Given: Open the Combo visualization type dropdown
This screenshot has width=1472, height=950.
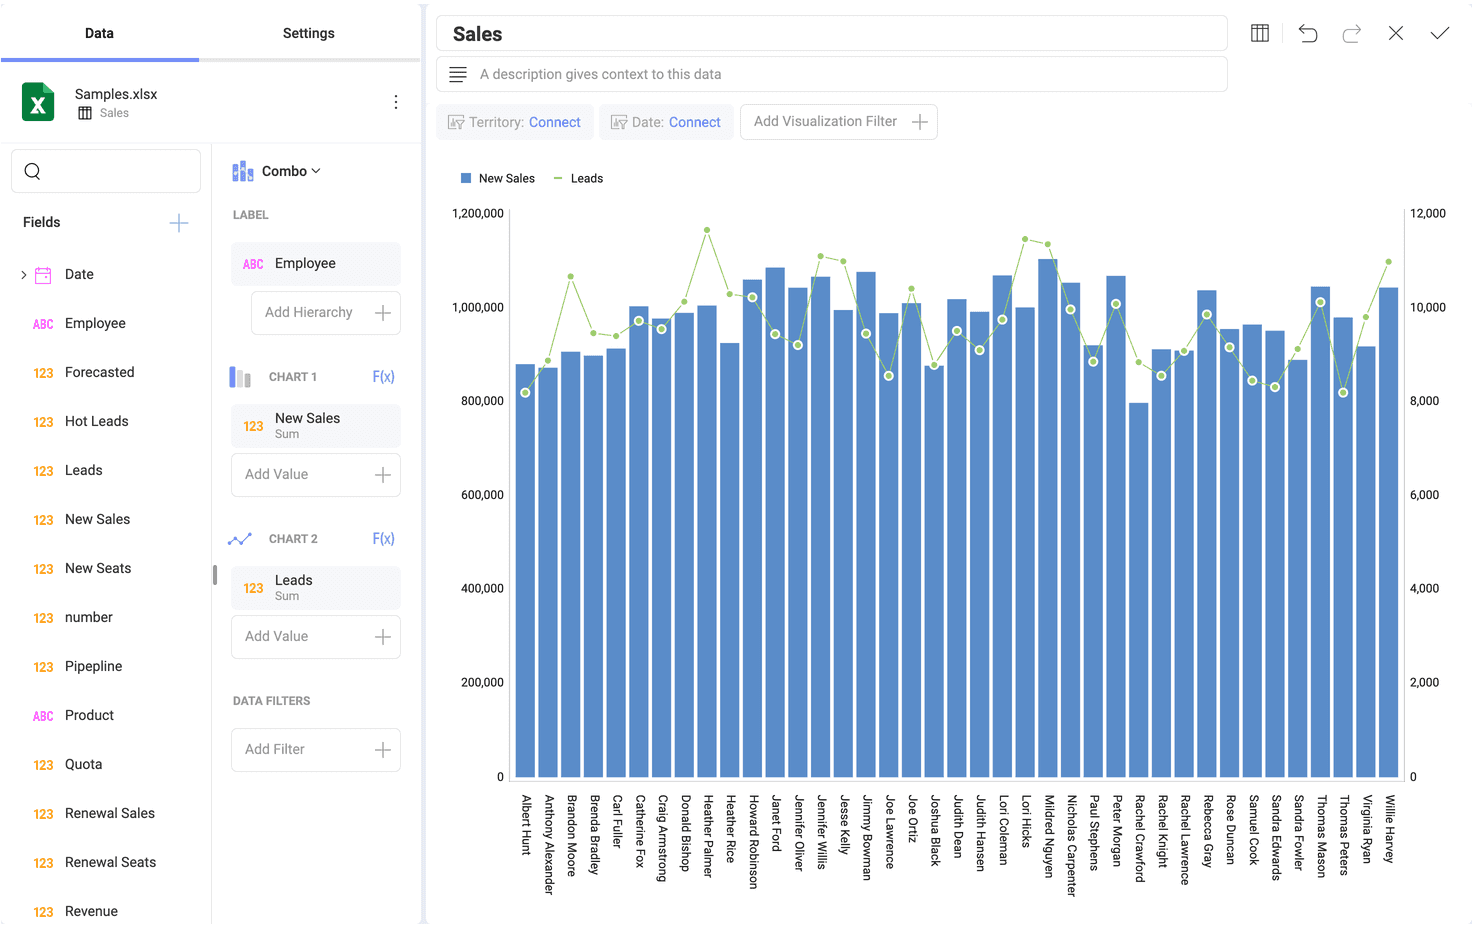Looking at the screenshot, I should point(291,171).
